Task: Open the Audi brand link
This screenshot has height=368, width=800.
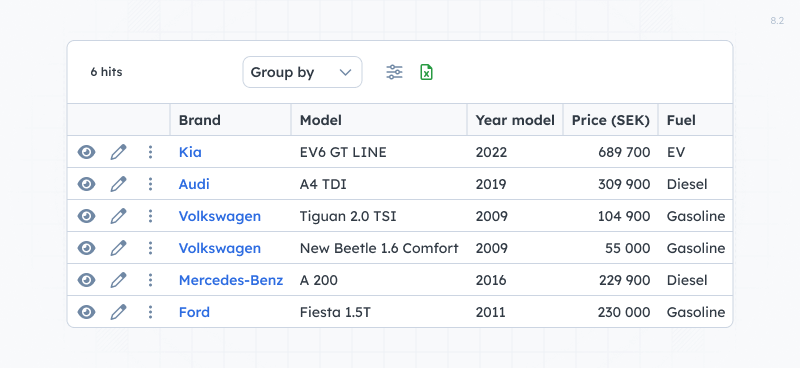Action: tap(194, 184)
